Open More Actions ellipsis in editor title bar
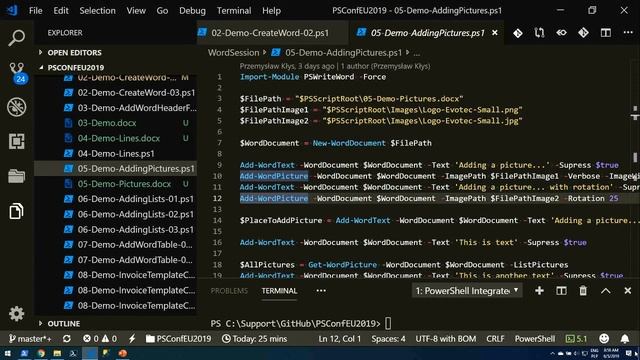This screenshot has width=640, height=360. click(x=628, y=33)
